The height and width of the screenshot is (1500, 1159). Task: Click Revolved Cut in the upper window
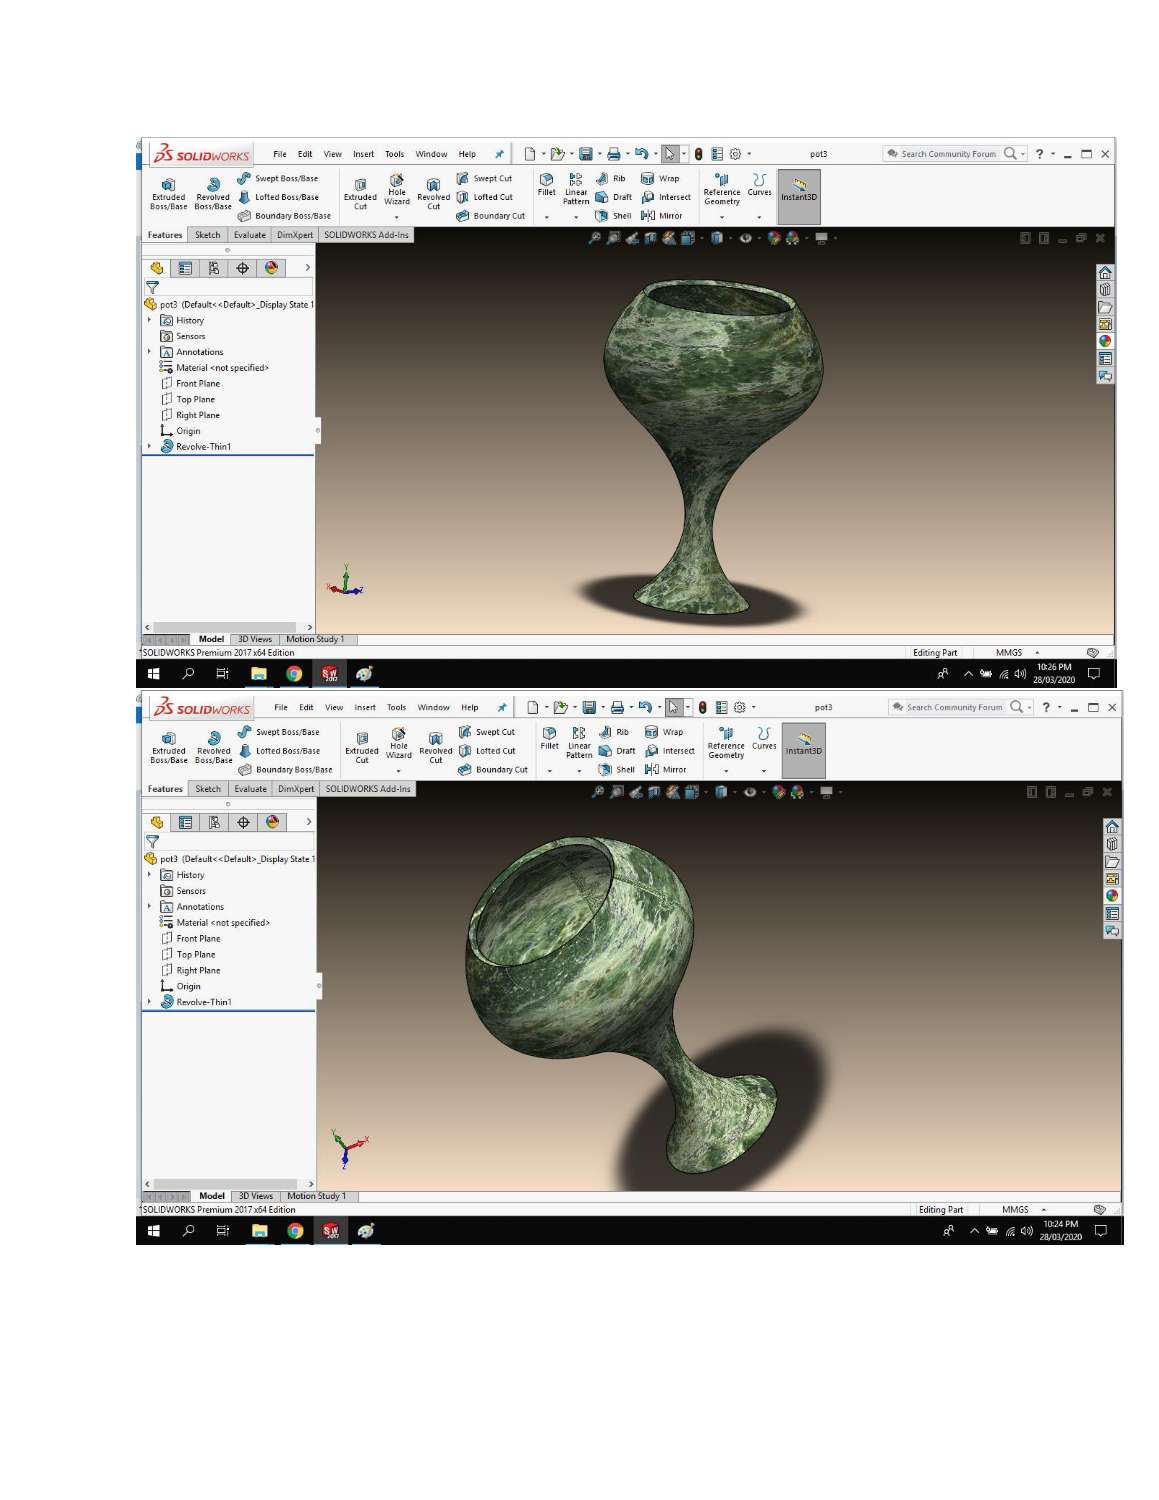(433, 194)
